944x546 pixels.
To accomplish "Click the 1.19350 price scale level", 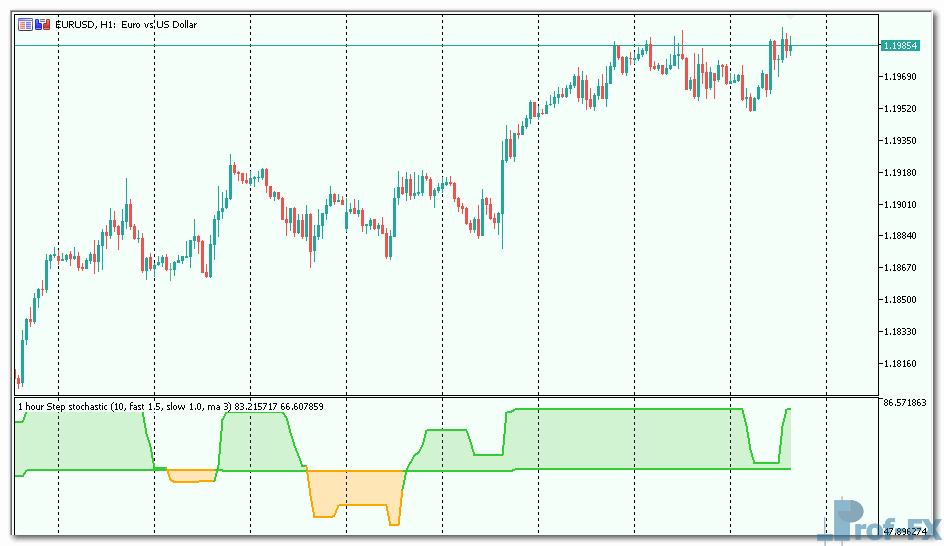I will coord(901,141).
